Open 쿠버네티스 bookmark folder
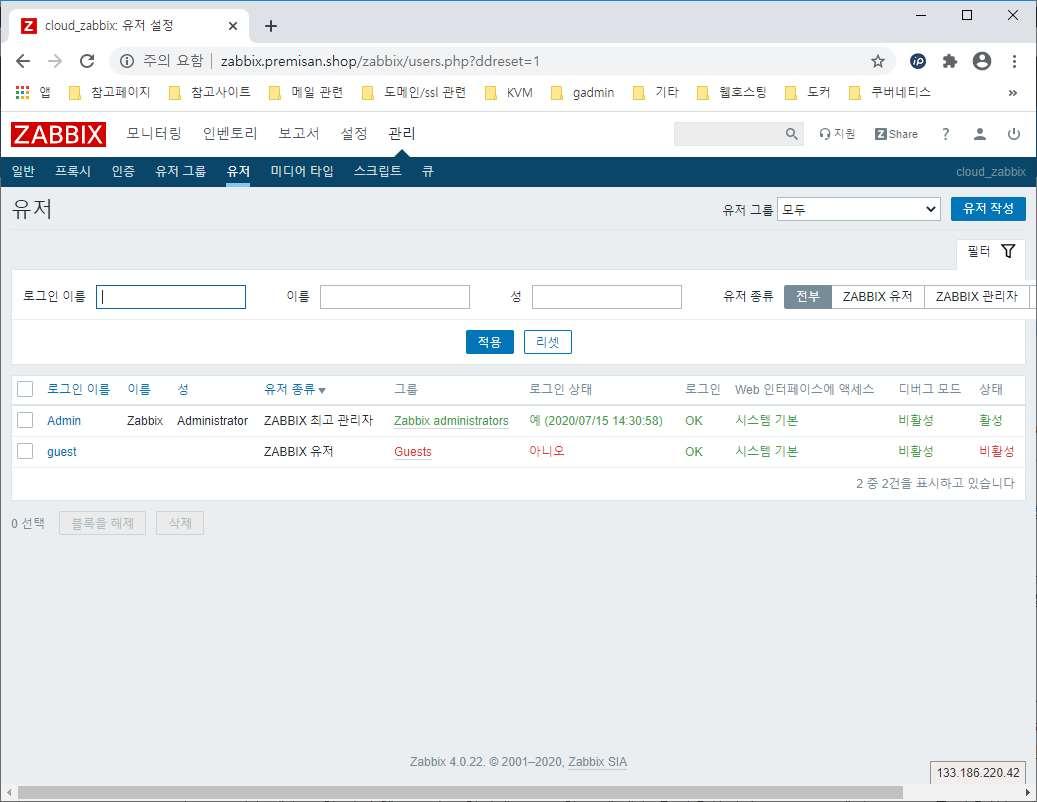This screenshot has width=1037, height=802. 890,93
